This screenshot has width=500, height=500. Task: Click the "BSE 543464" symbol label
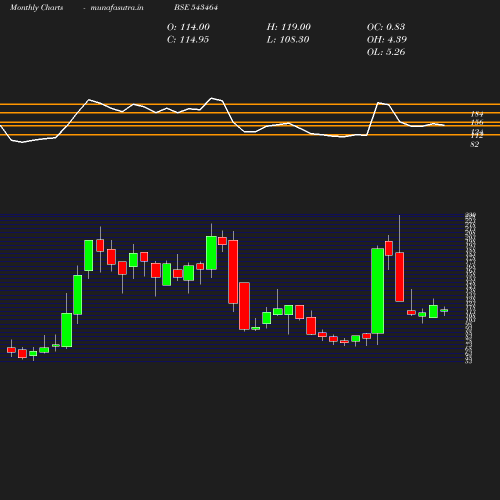pyautogui.click(x=196, y=7)
